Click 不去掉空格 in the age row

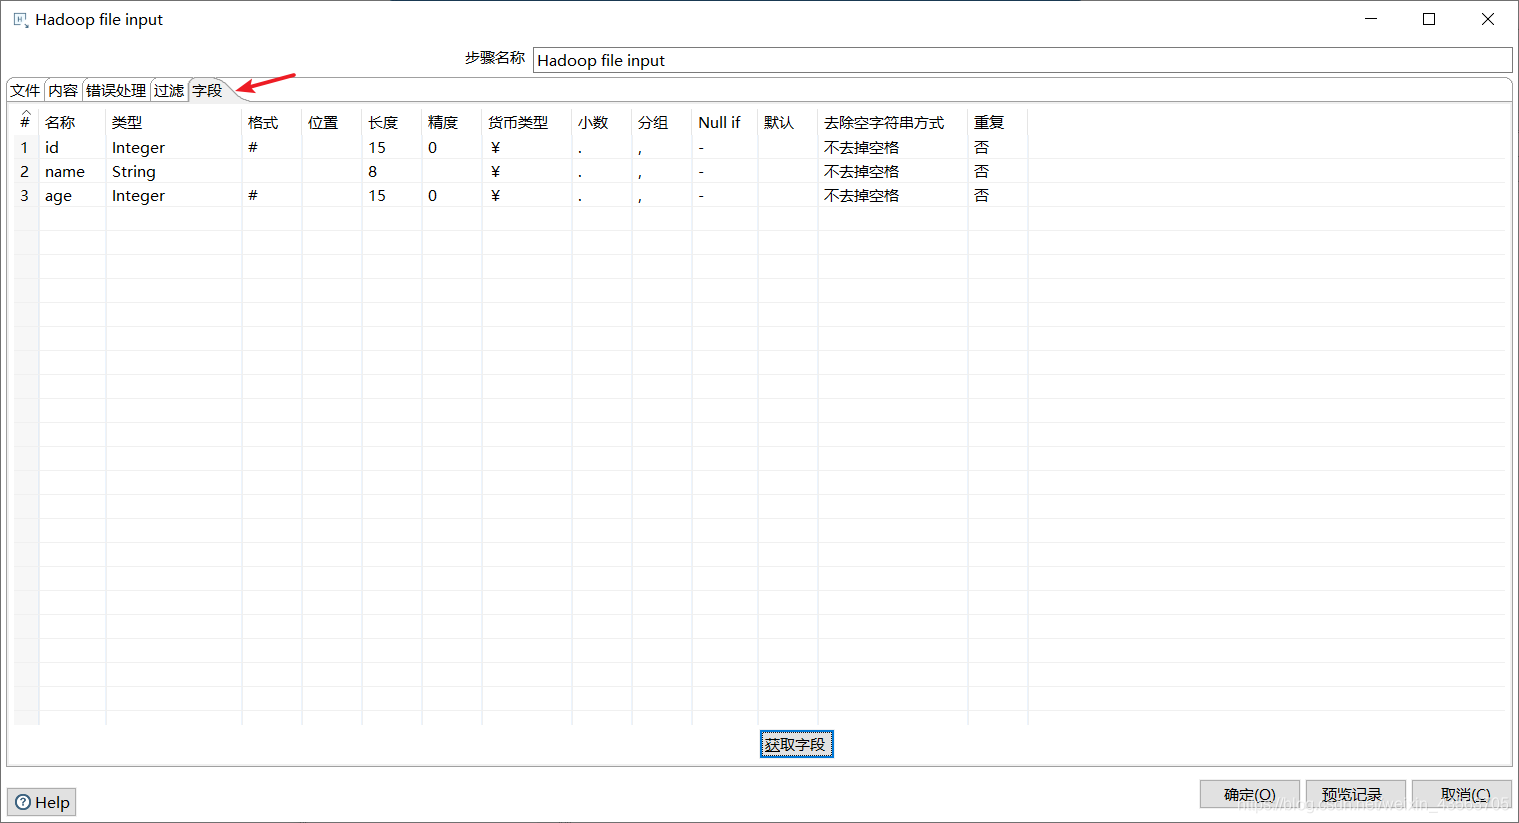[893, 195]
